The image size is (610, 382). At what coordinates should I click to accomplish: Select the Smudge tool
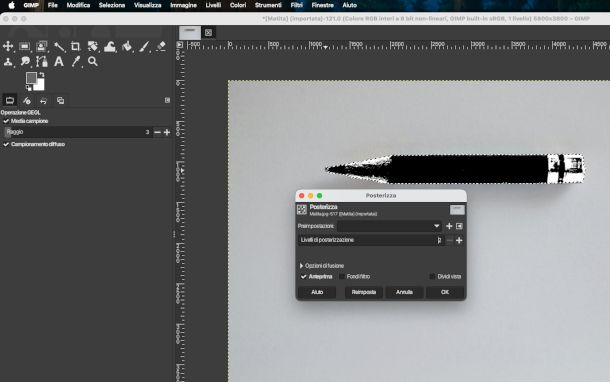25,61
